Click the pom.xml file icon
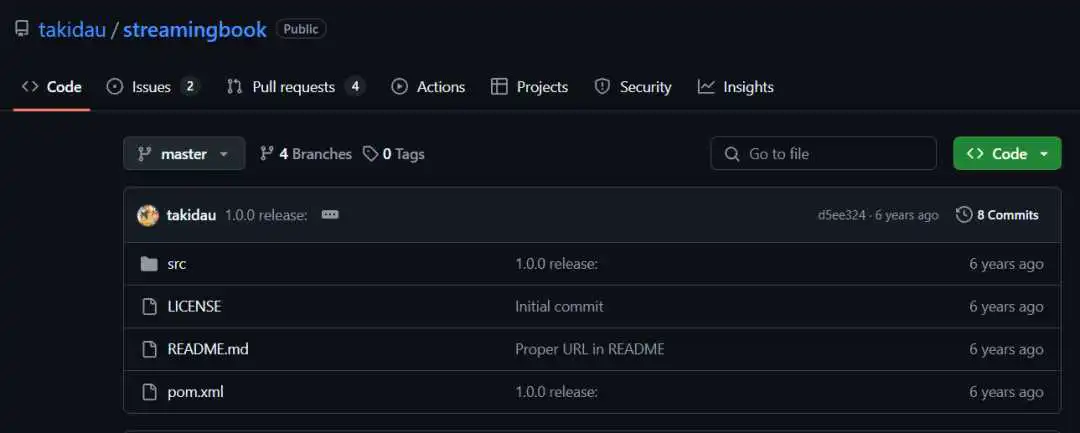 [x=149, y=392]
